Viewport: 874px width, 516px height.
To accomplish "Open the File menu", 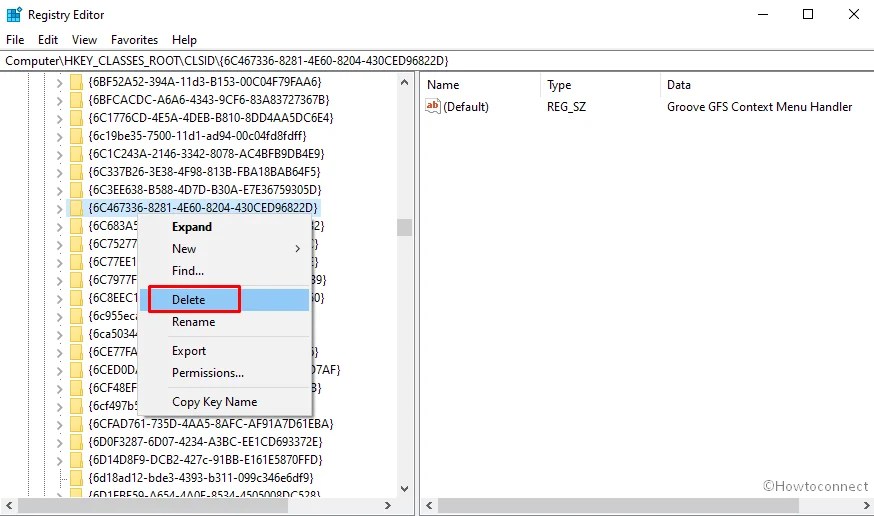I will click(15, 40).
